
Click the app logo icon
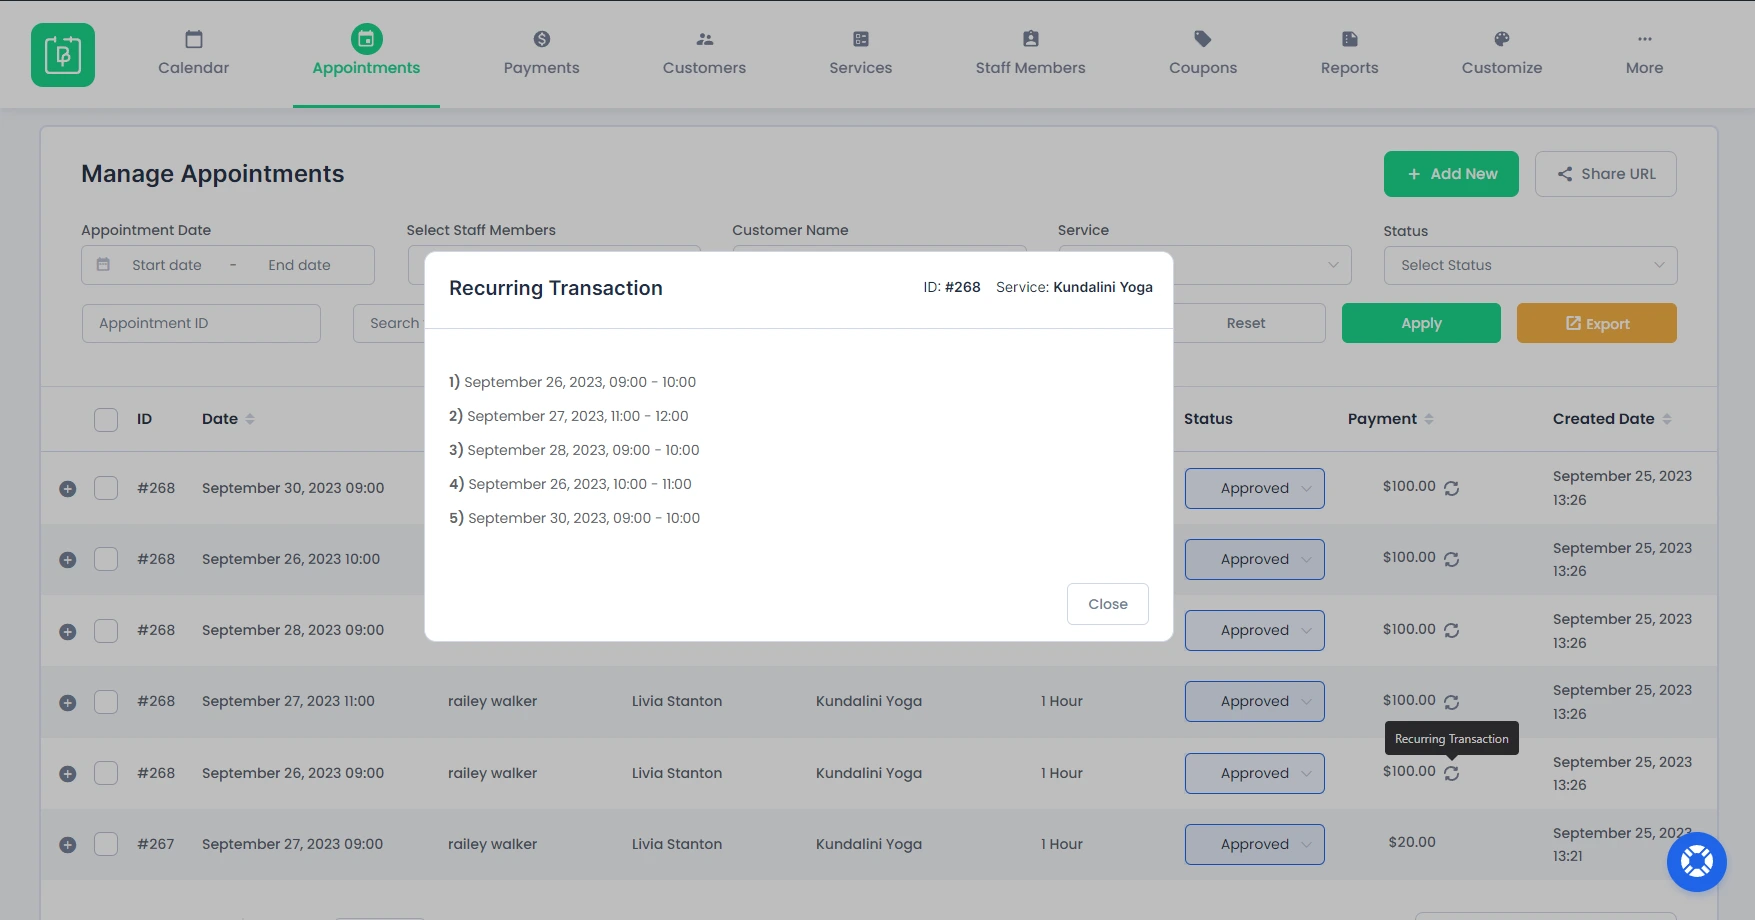click(63, 55)
